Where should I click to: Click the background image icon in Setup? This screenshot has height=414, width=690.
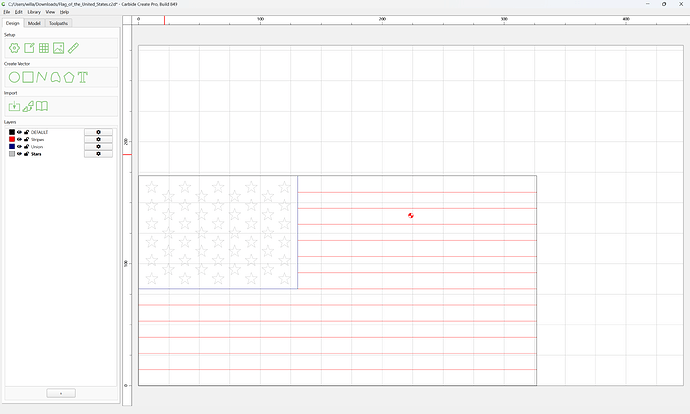(59, 48)
